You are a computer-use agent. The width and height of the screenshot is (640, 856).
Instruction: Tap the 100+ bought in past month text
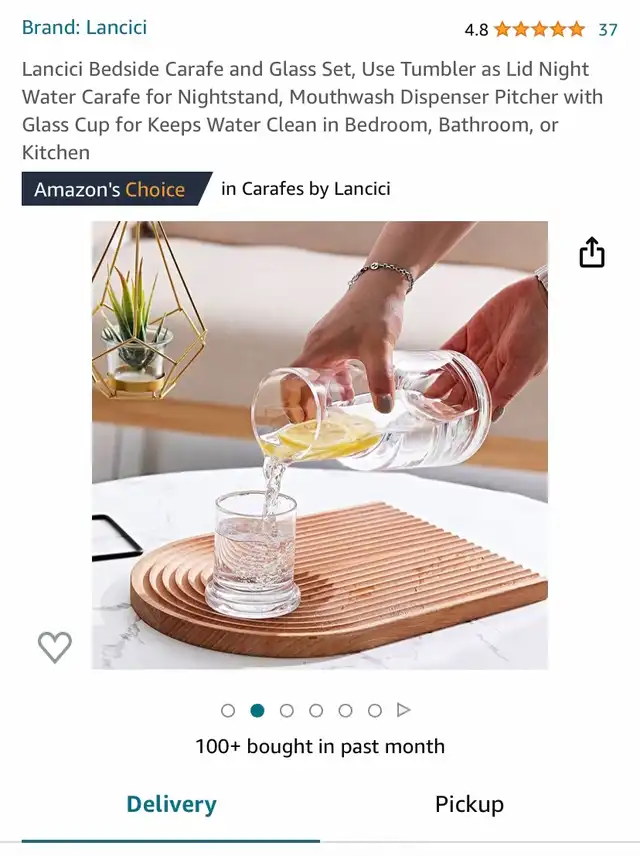tap(320, 746)
